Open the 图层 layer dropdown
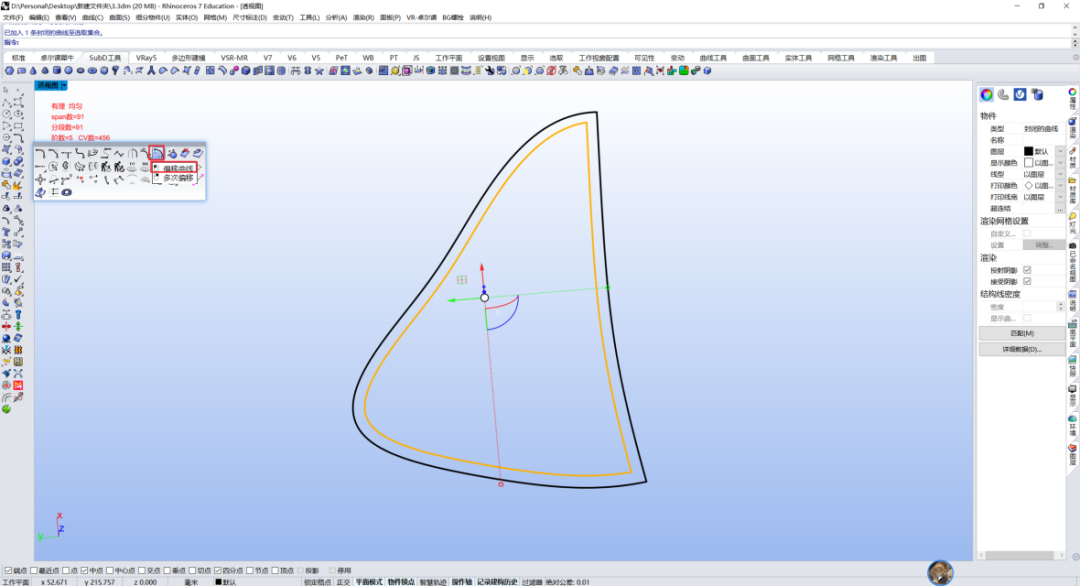The image size is (1080, 586). click(1060, 151)
